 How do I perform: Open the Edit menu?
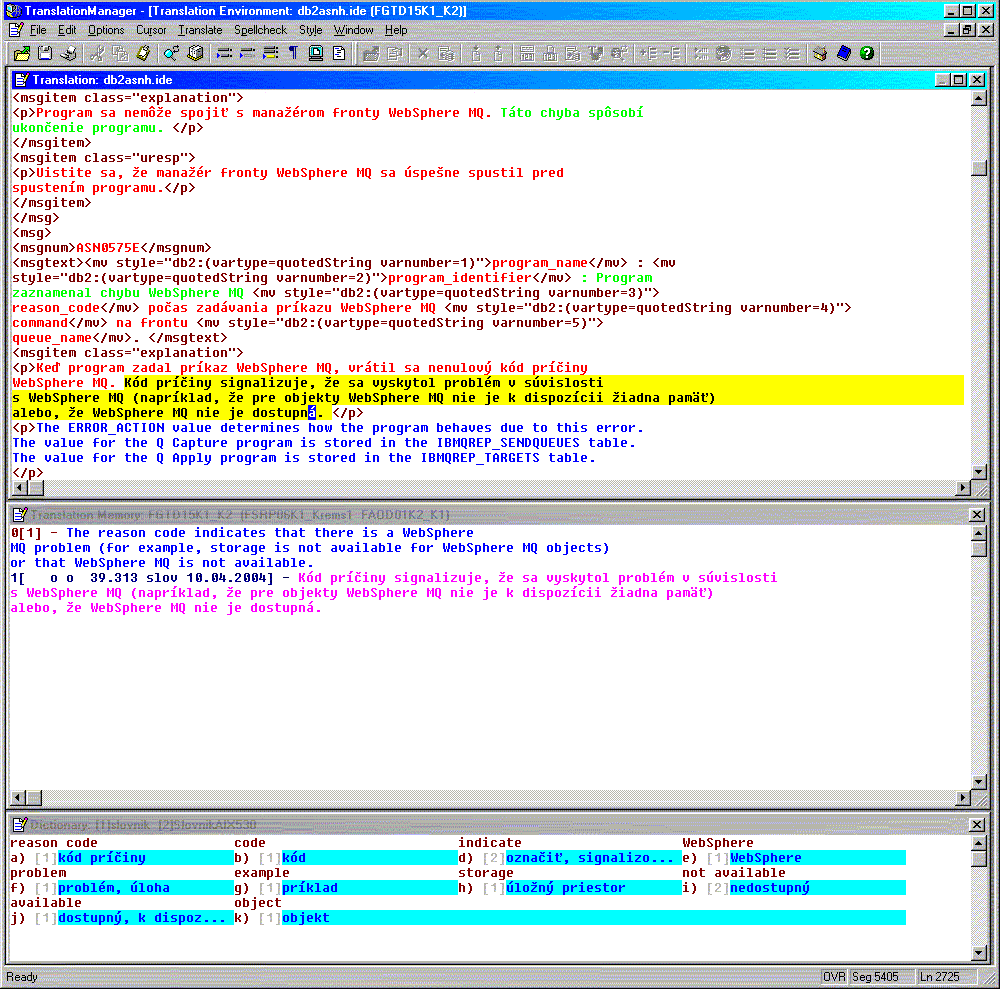pyautogui.click(x=67, y=30)
